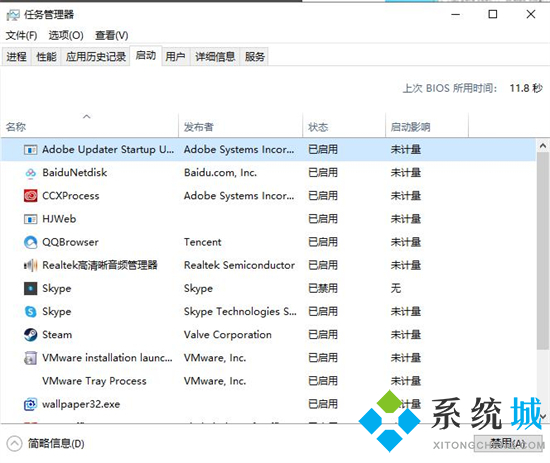This screenshot has height=463, width=550.
Task: Select the 启动 tab
Action: [146, 55]
